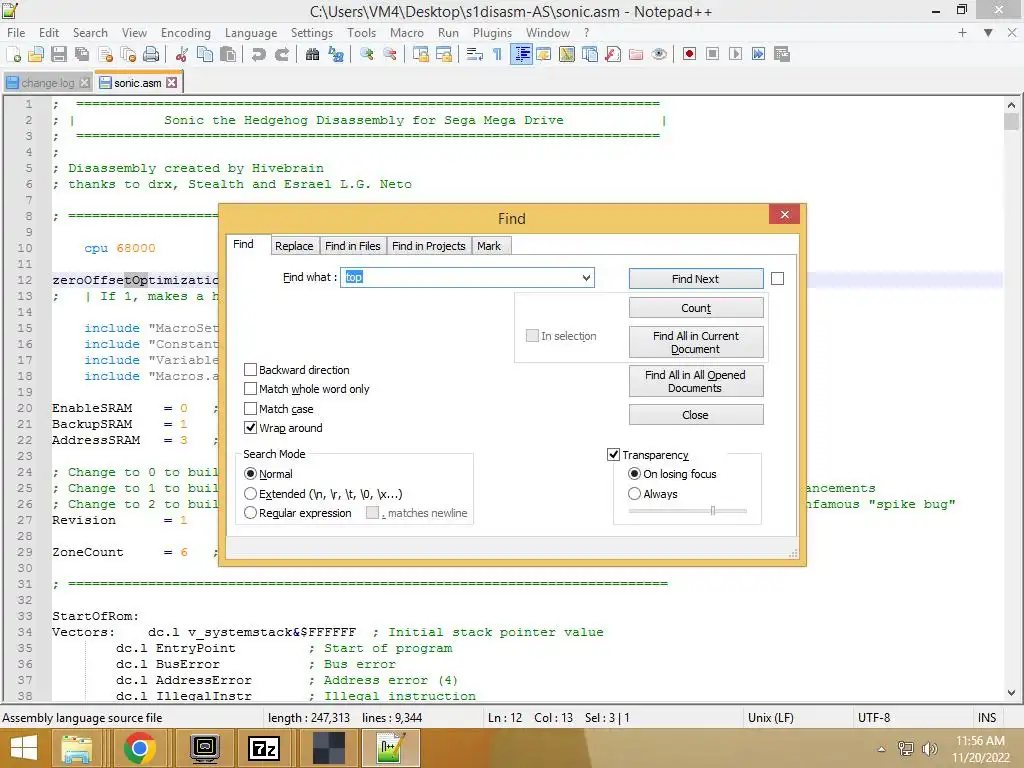Click the Copy toolbar icon
This screenshot has width=1024, height=768.
coord(204,54)
